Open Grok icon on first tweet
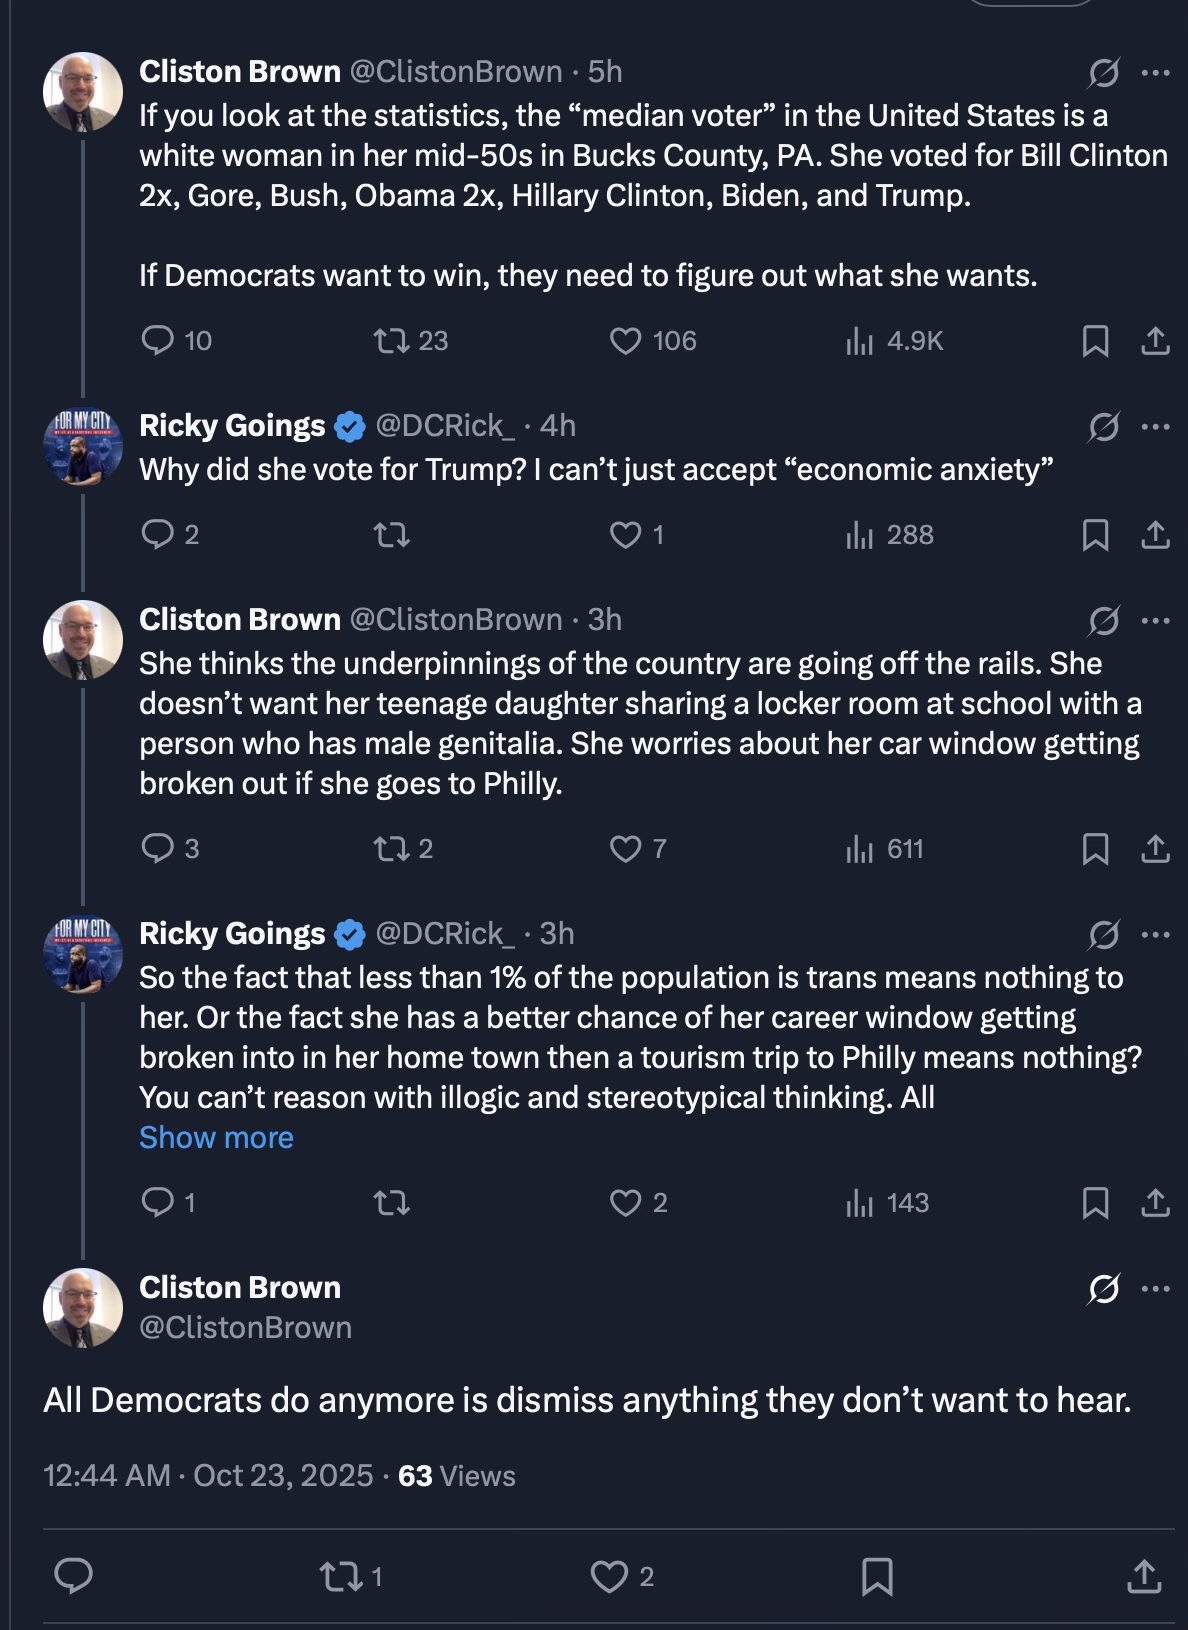1188x1630 pixels. point(1103,72)
